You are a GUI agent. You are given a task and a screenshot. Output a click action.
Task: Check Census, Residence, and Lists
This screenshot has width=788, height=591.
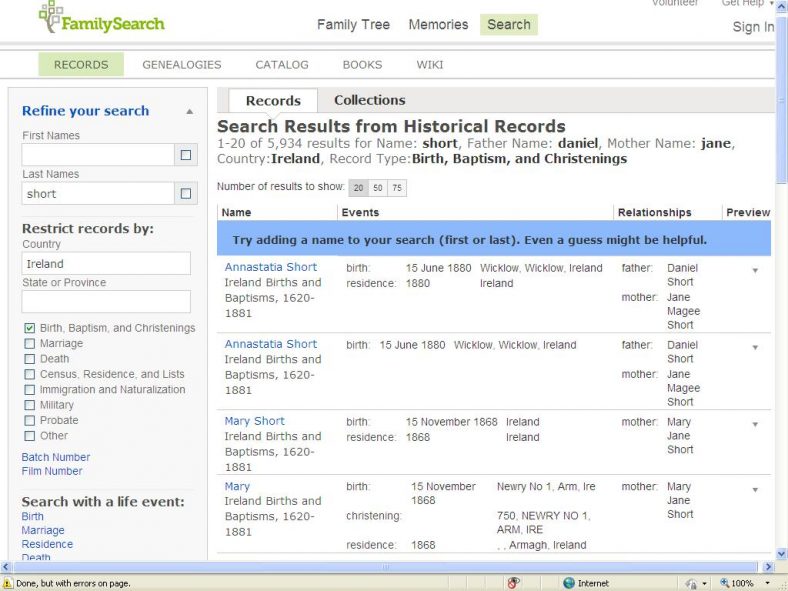click(x=30, y=374)
